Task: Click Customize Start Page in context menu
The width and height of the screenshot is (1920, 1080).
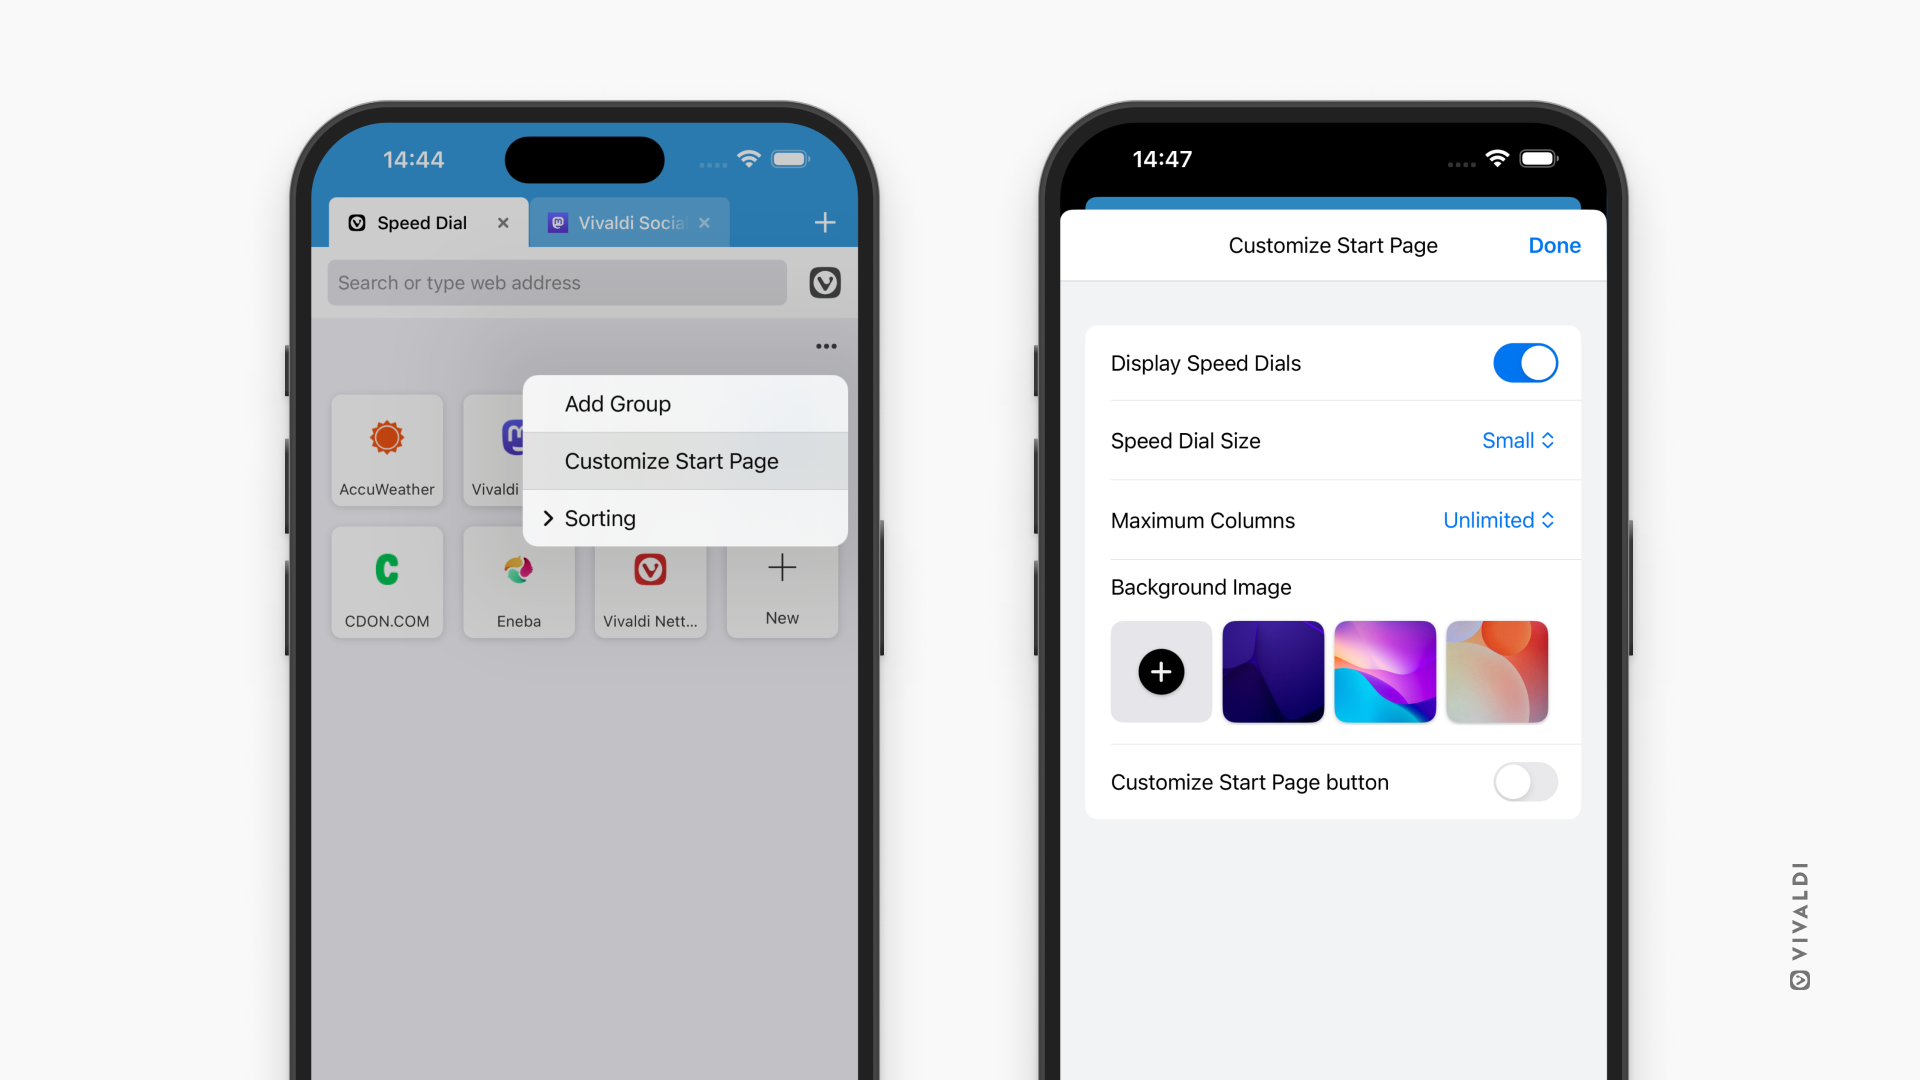Action: (x=671, y=460)
